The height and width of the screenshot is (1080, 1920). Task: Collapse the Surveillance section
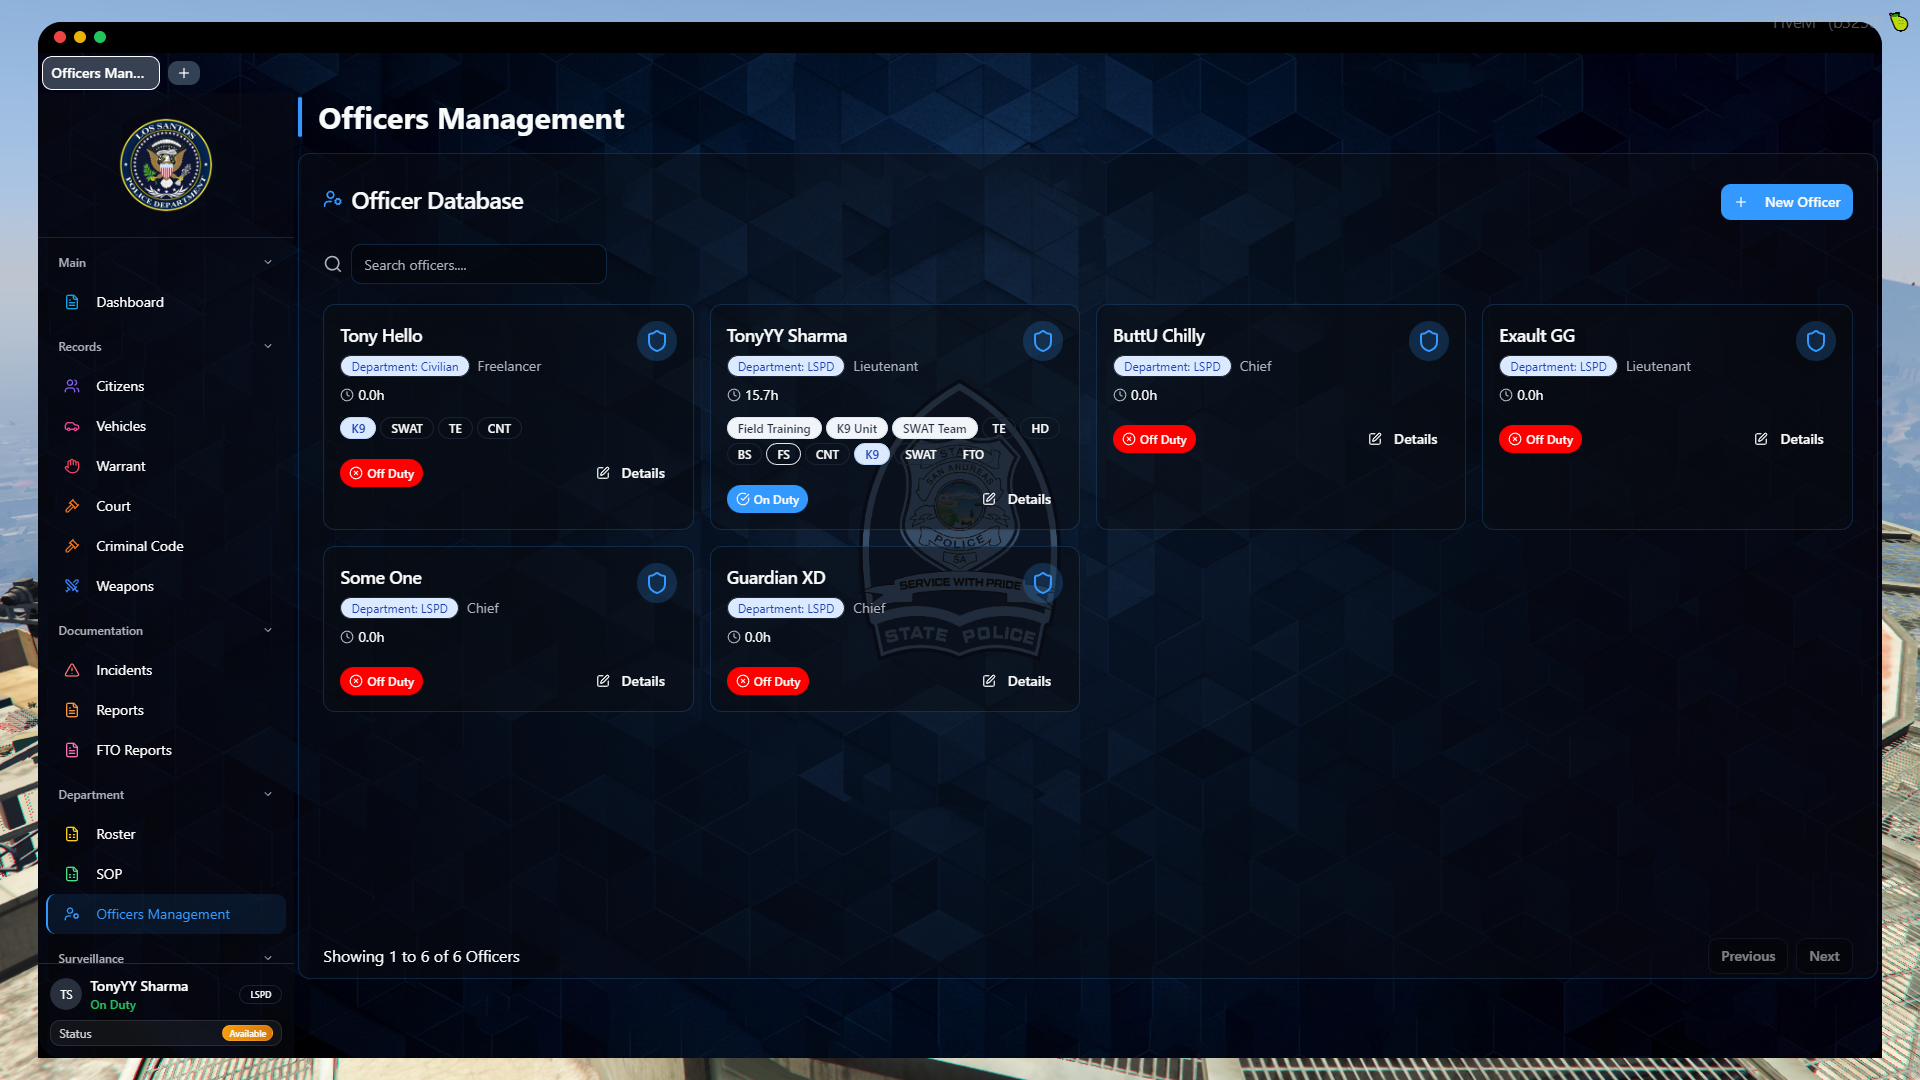click(268, 958)
